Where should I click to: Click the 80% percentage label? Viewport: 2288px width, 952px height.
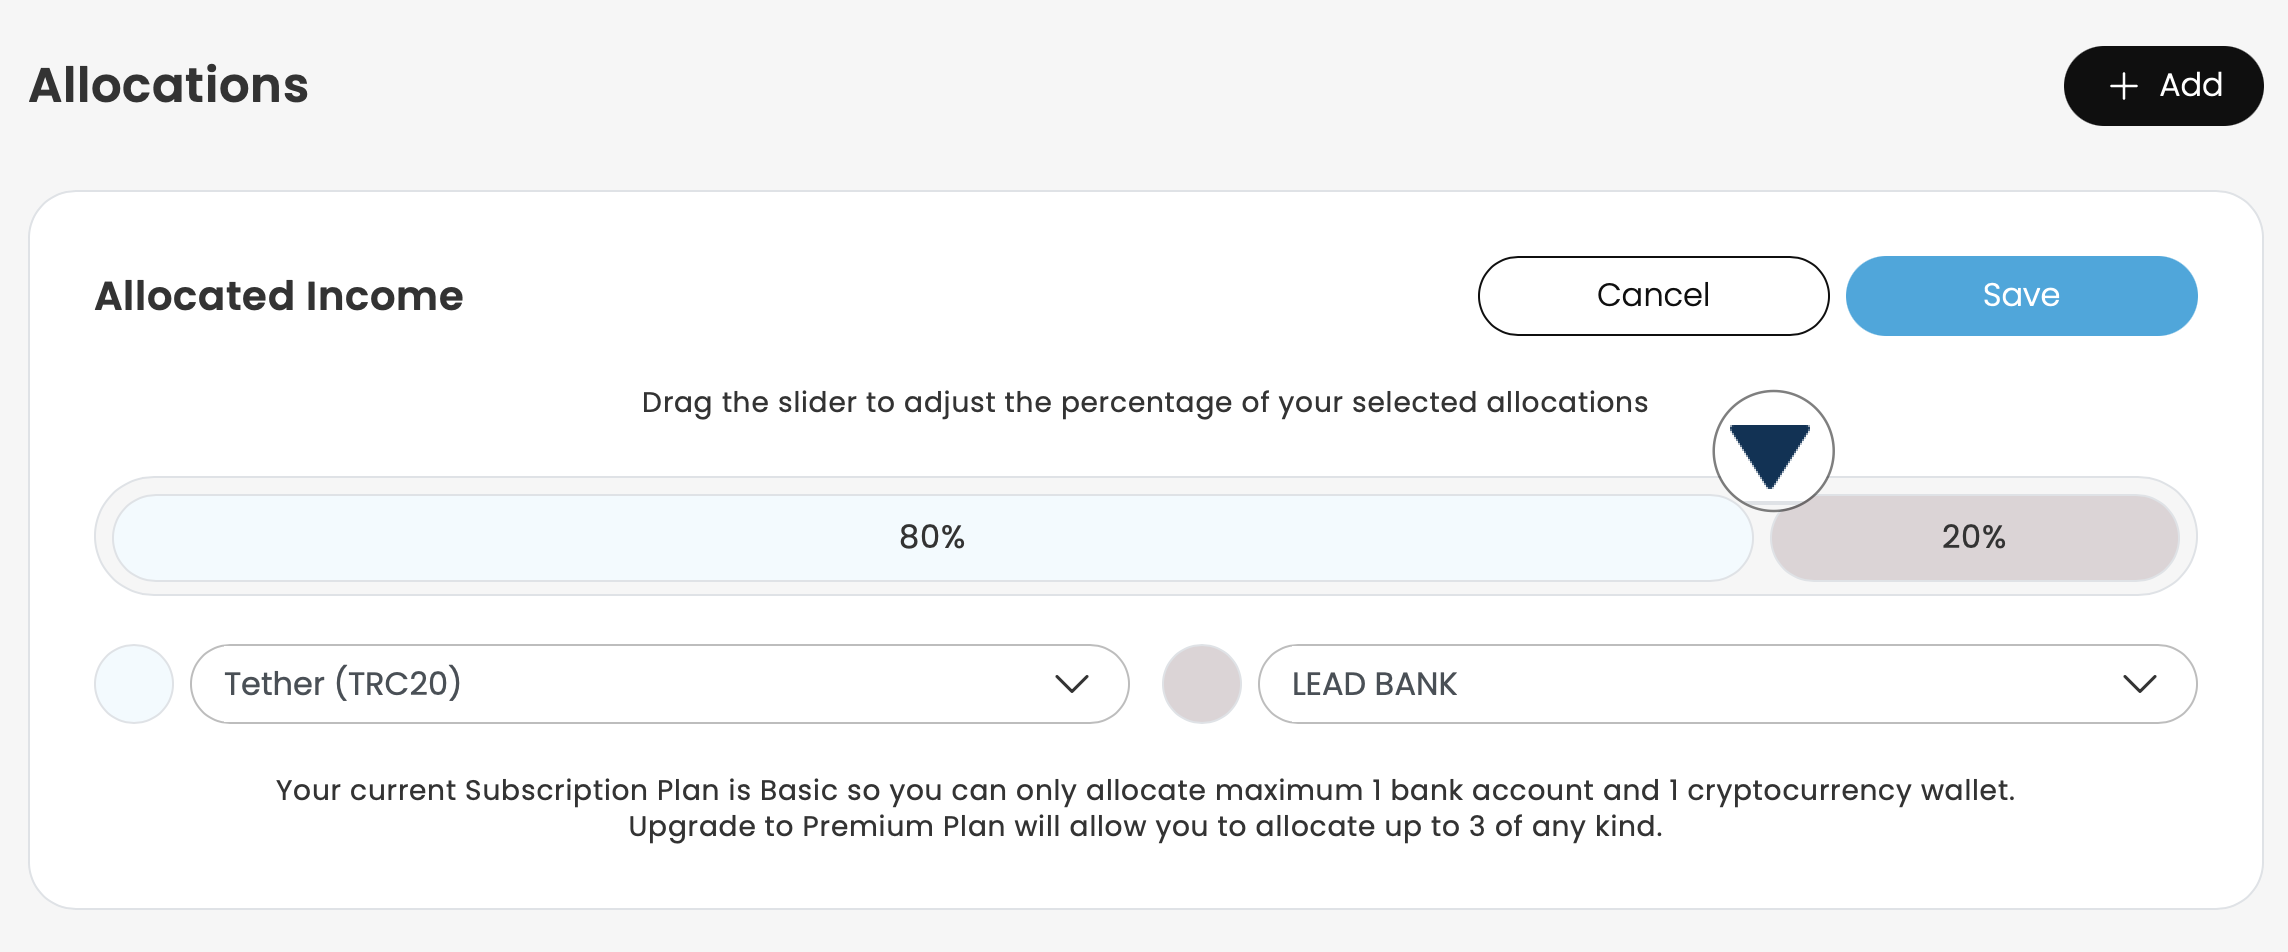(x=931, y=537)
